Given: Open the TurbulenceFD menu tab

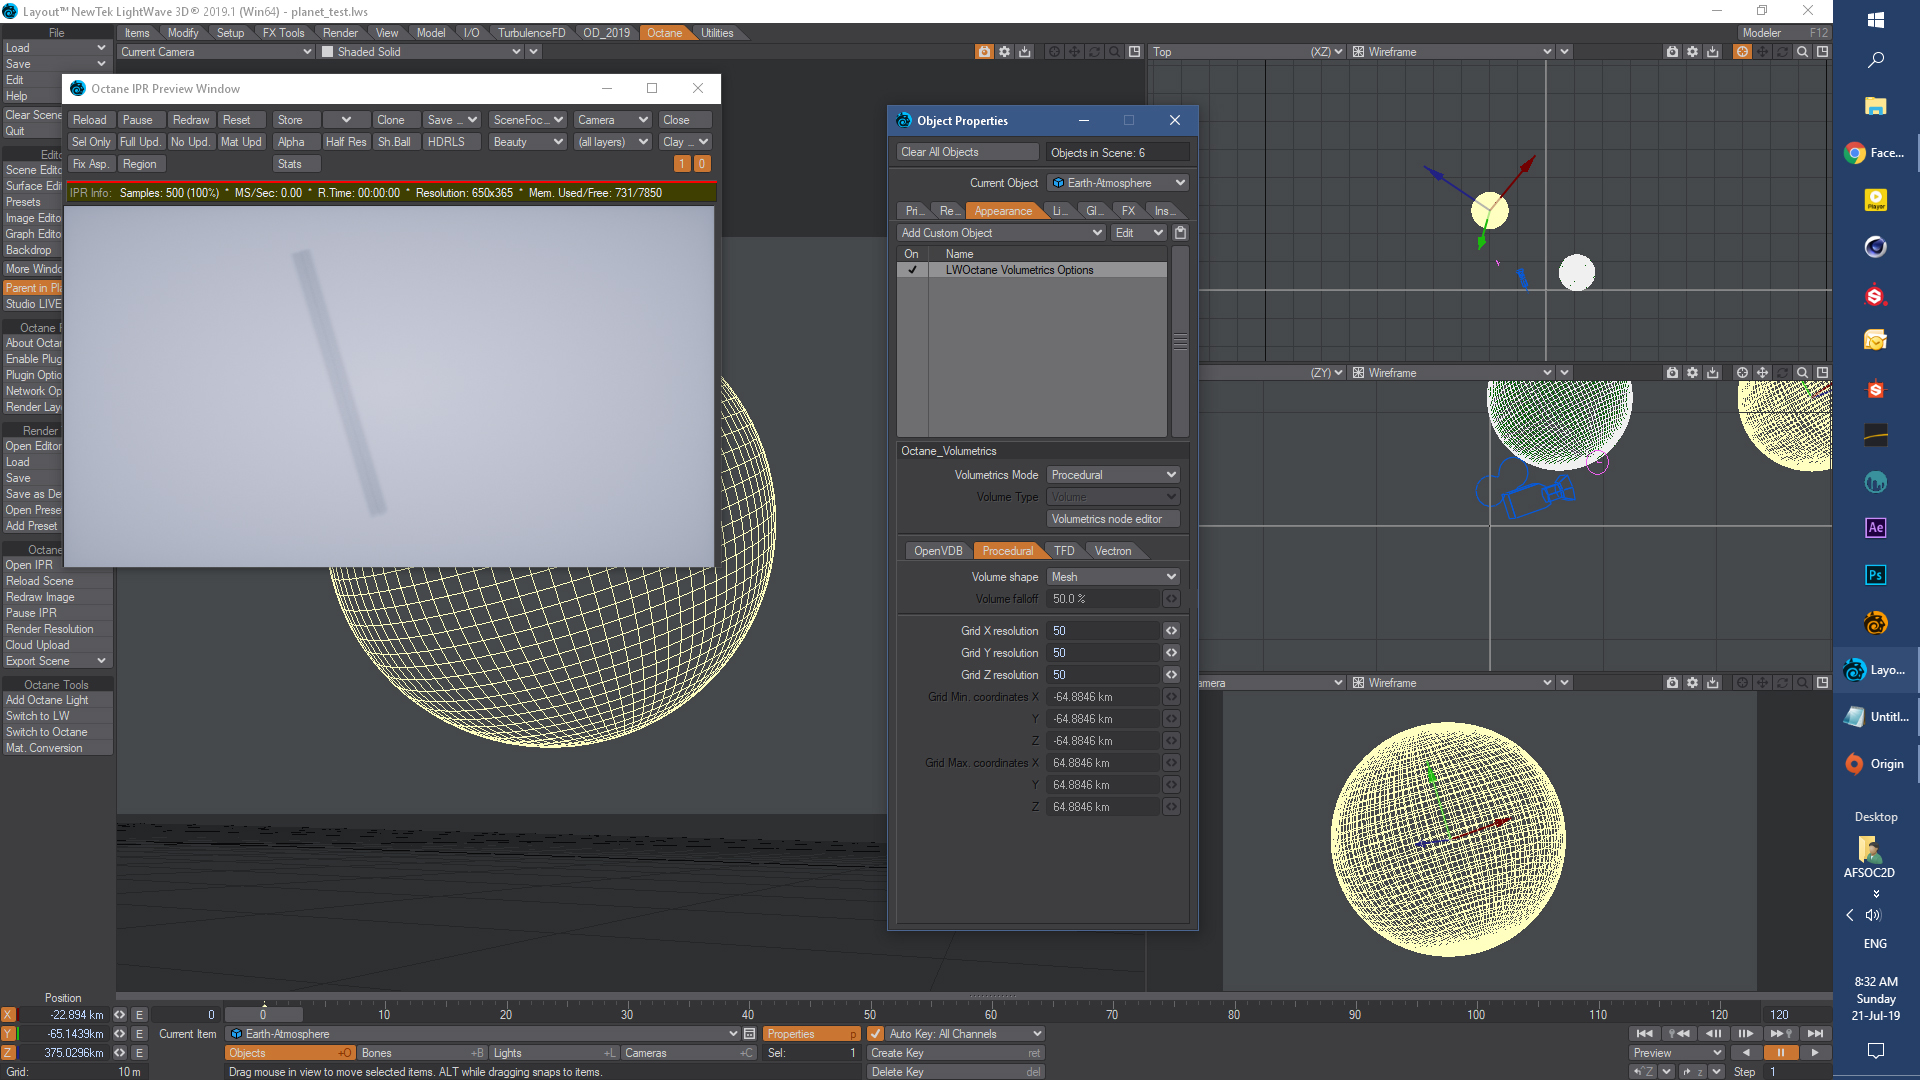Looking at the screenshot, I should coord(531,32).
